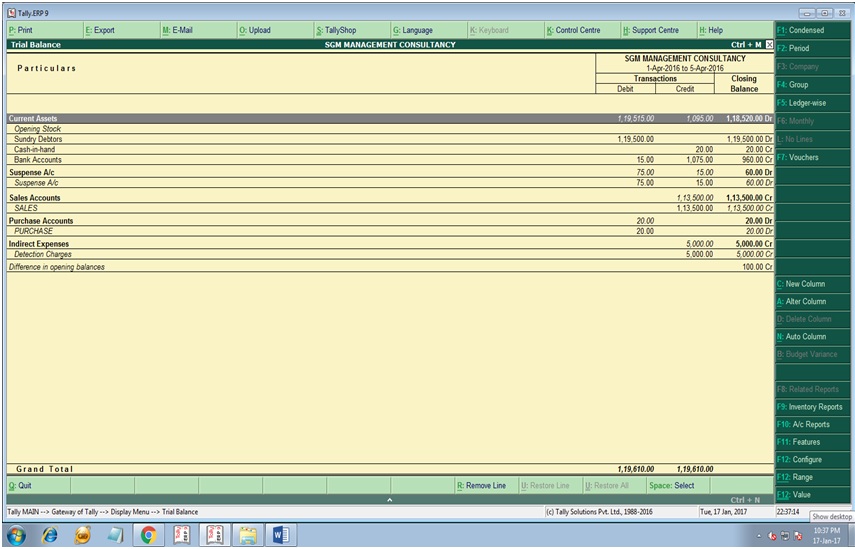Click Show desktop button
Screen dimensions: 855x549
852,535
